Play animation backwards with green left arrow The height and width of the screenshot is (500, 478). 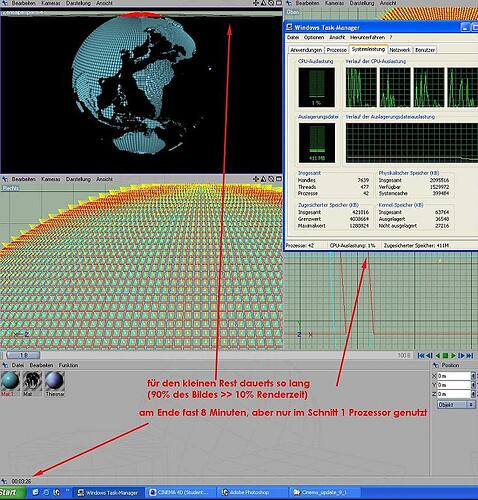coord(438,356)
